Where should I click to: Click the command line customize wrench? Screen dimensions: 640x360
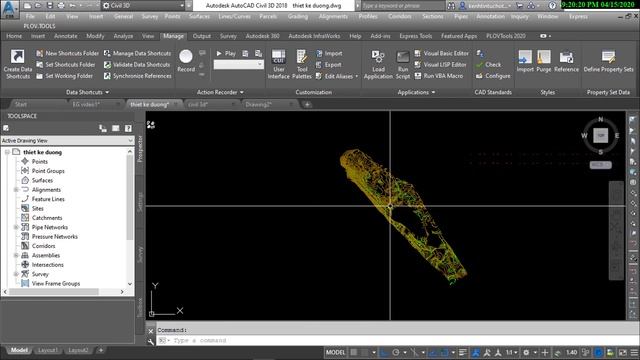(x=151, y=341)
